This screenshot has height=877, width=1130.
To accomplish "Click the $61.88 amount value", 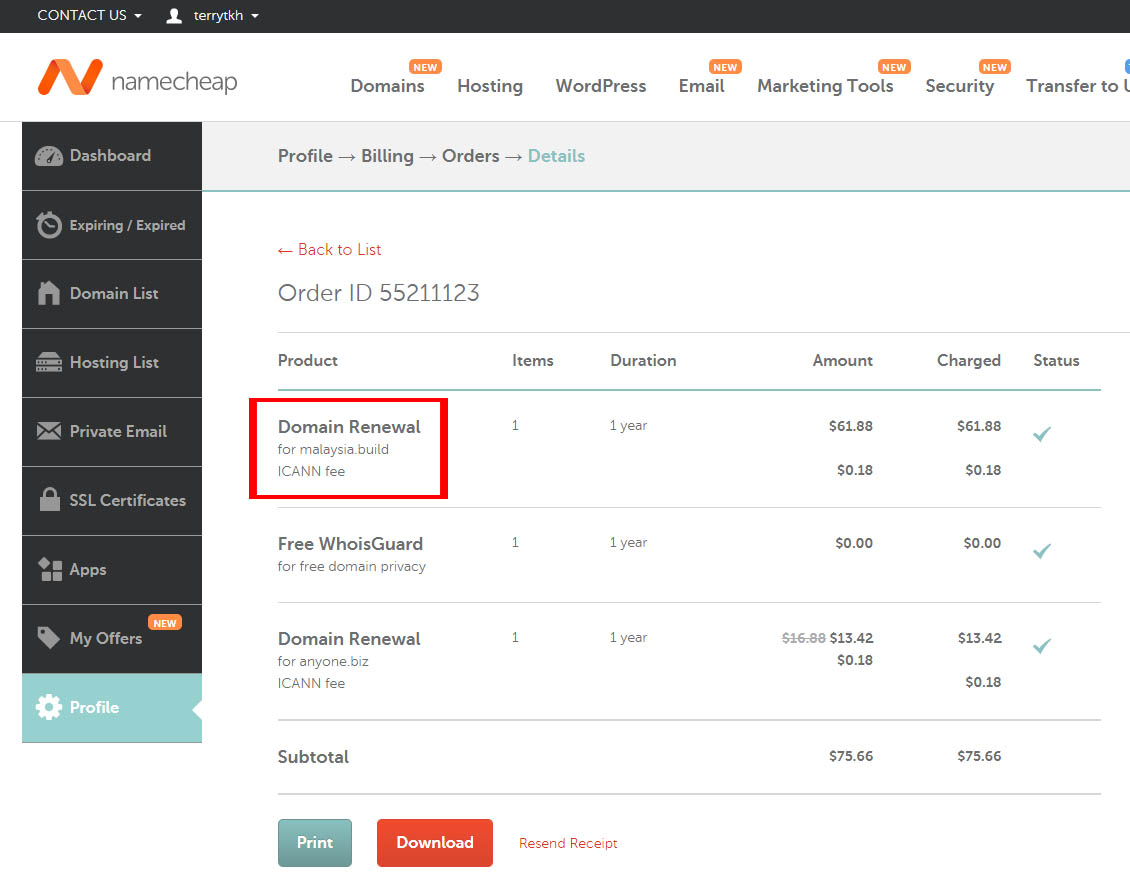I will click(x=850, y=426).
